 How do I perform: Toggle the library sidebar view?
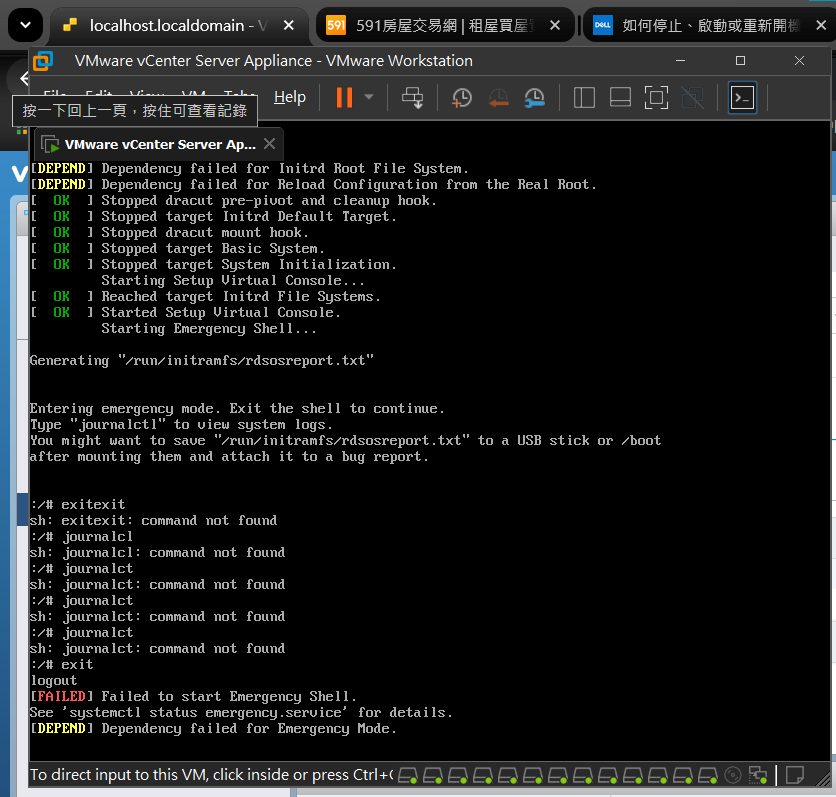tap(584, 98)
